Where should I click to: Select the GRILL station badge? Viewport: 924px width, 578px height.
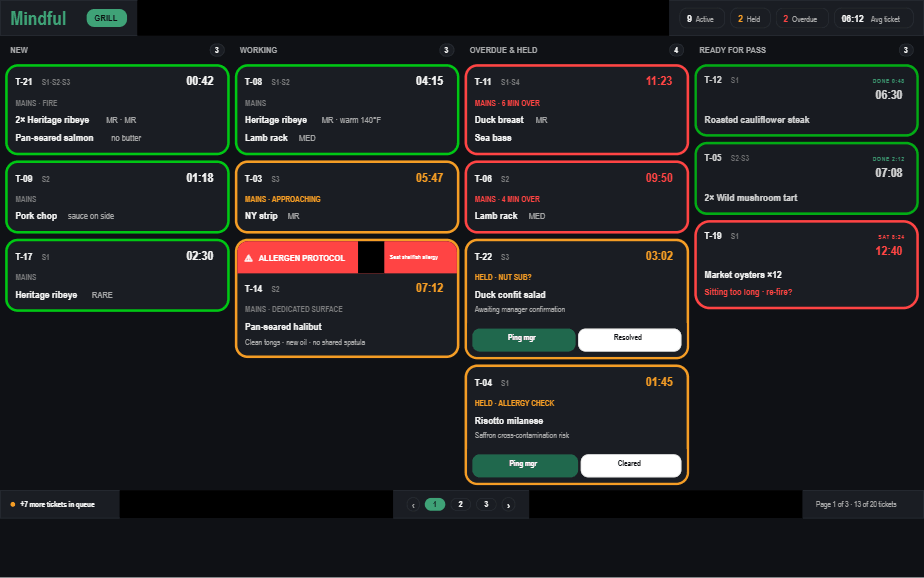click(x=106, y=18)
